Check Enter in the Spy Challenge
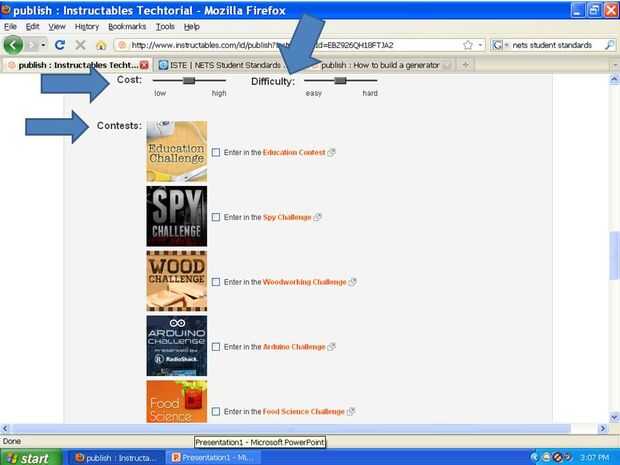 [215, 217]
